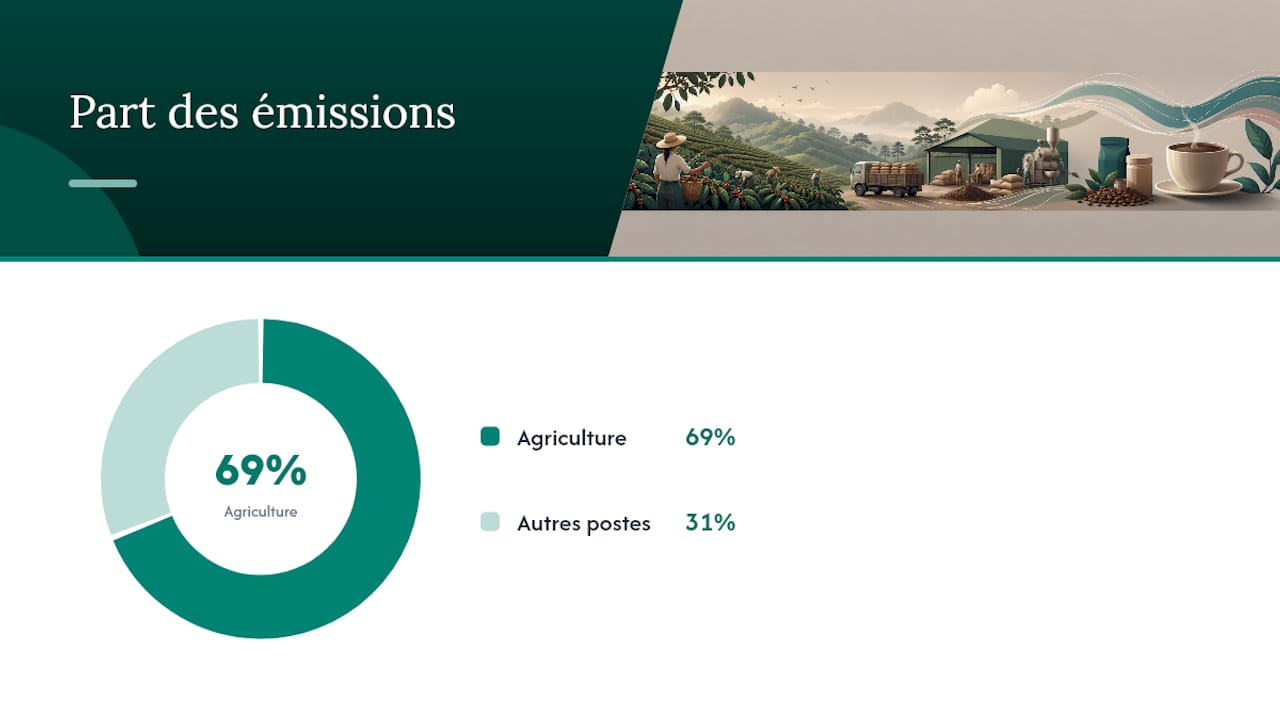Click the small Agriculture caption inside the donut
Viewport: 1280px width, 720px height.
click(261, 512)
